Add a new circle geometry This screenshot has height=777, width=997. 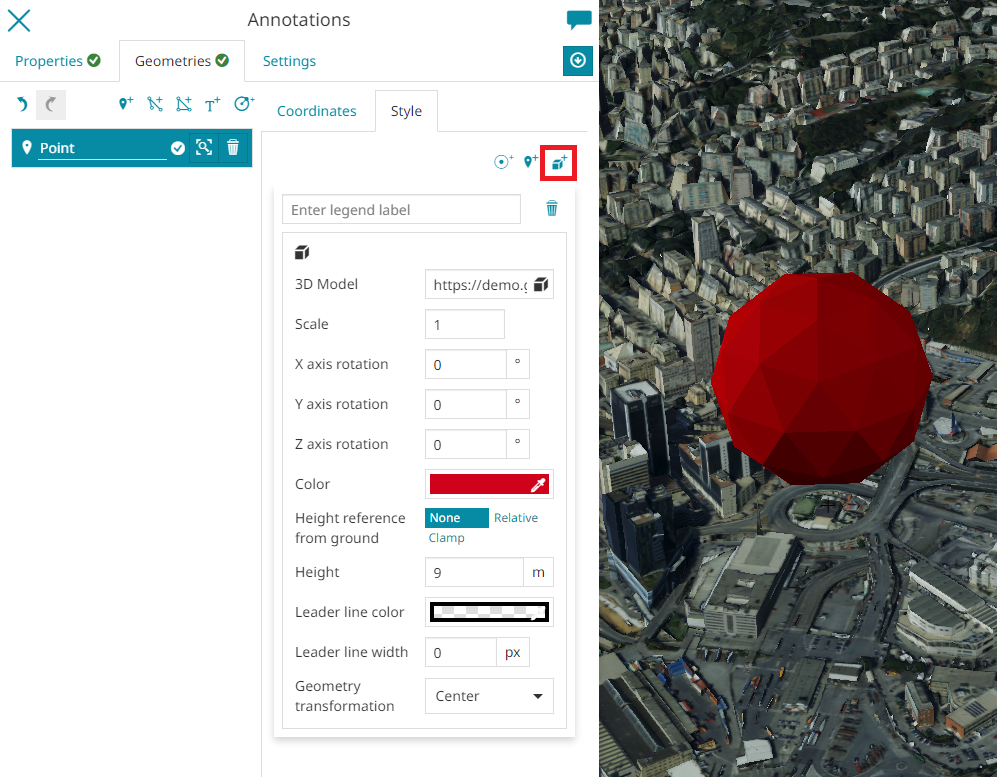[243, 104]
